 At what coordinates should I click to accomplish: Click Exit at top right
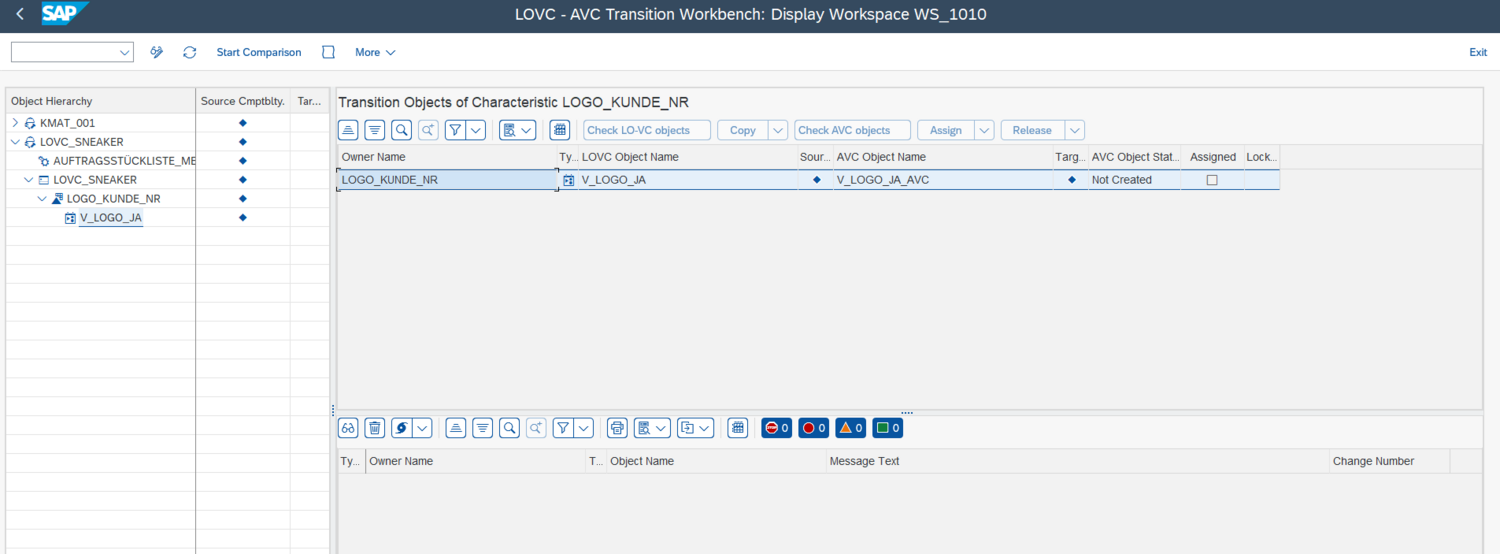pyautogui.click(x=1478, y=52)
